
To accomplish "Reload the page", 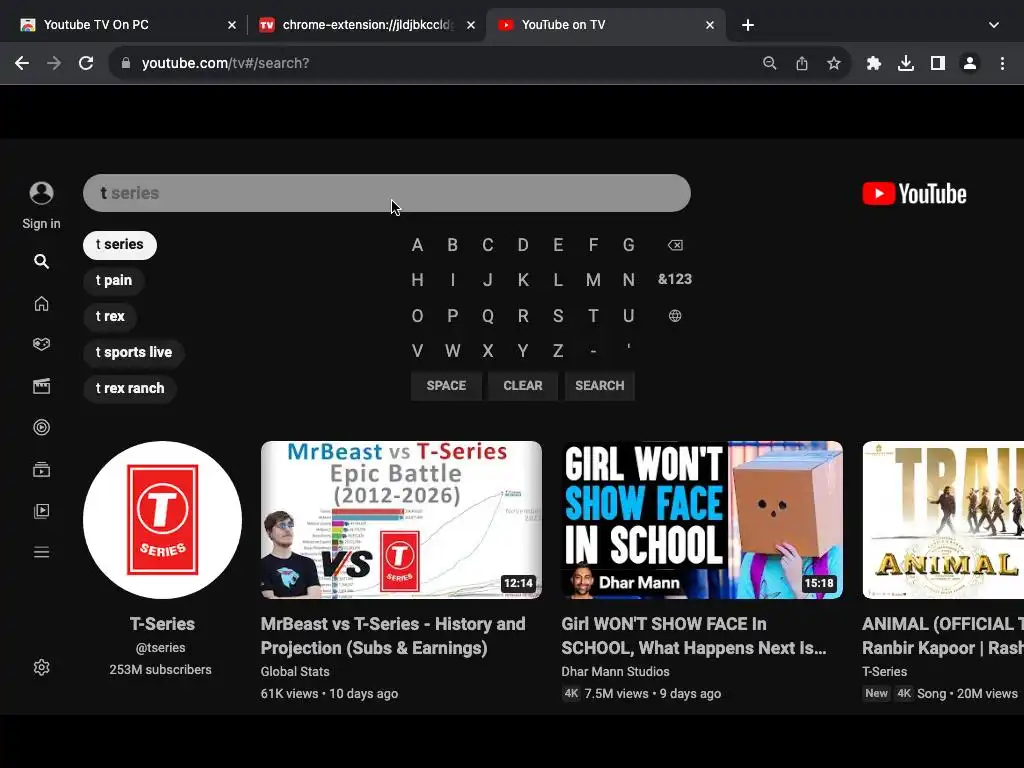I will 86,63.
